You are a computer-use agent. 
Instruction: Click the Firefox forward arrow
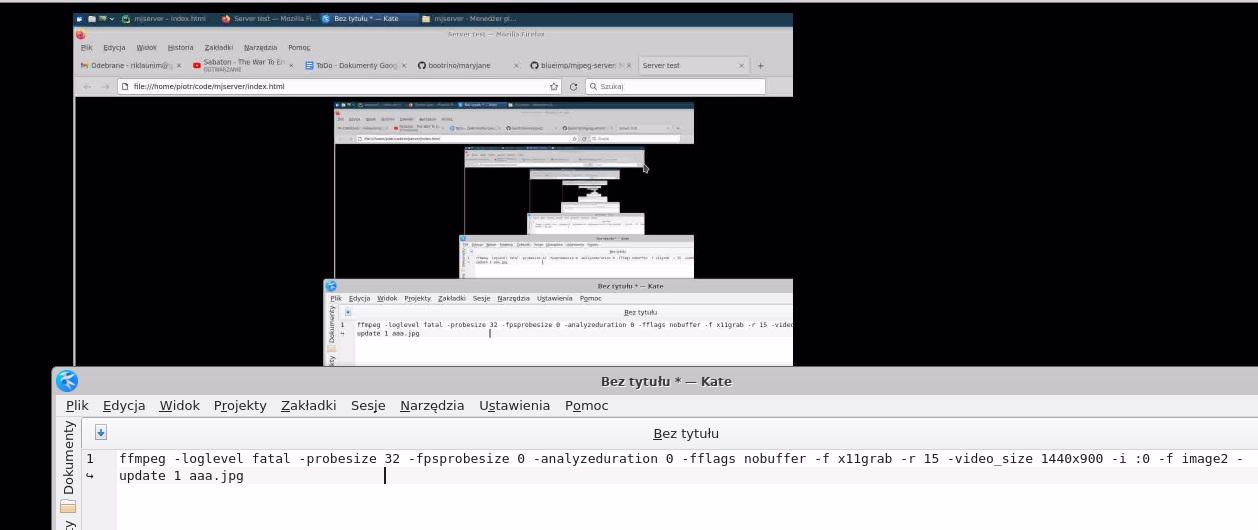tap(105, 86)
